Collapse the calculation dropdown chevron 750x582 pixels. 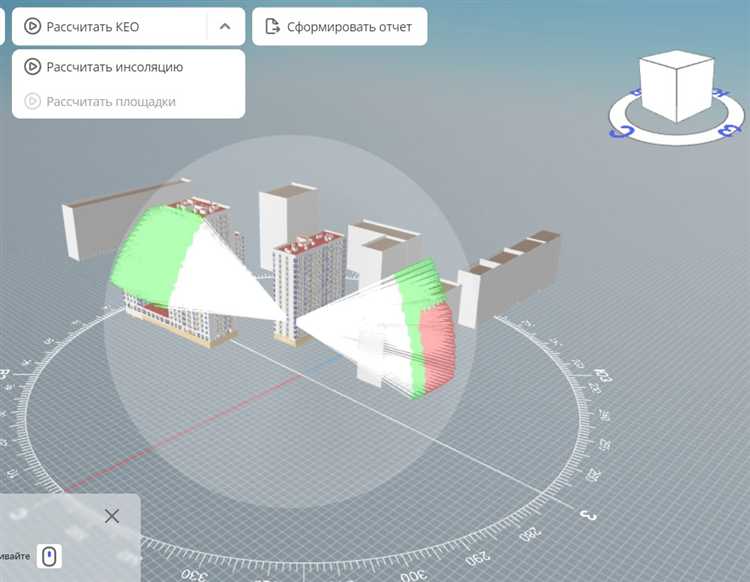pyautogui.click(x=225, y=27)
